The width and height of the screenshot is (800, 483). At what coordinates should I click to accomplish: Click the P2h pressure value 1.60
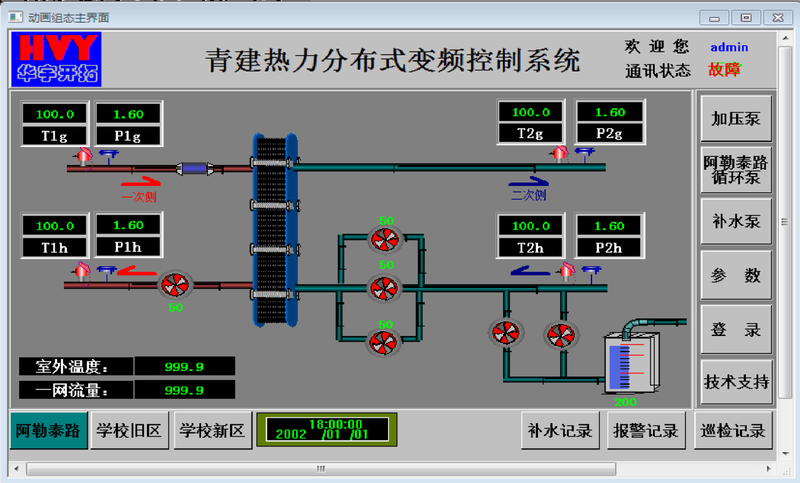(x=609, y=225)
